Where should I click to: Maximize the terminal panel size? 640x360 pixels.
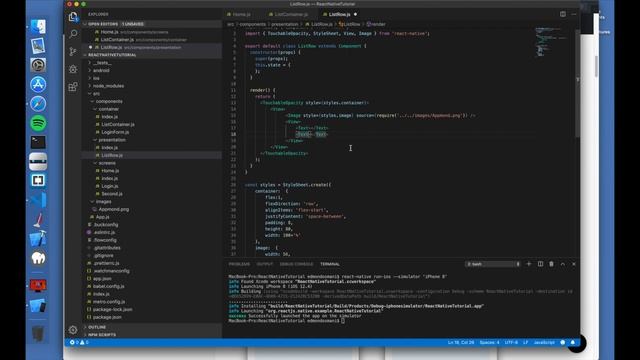562,264
